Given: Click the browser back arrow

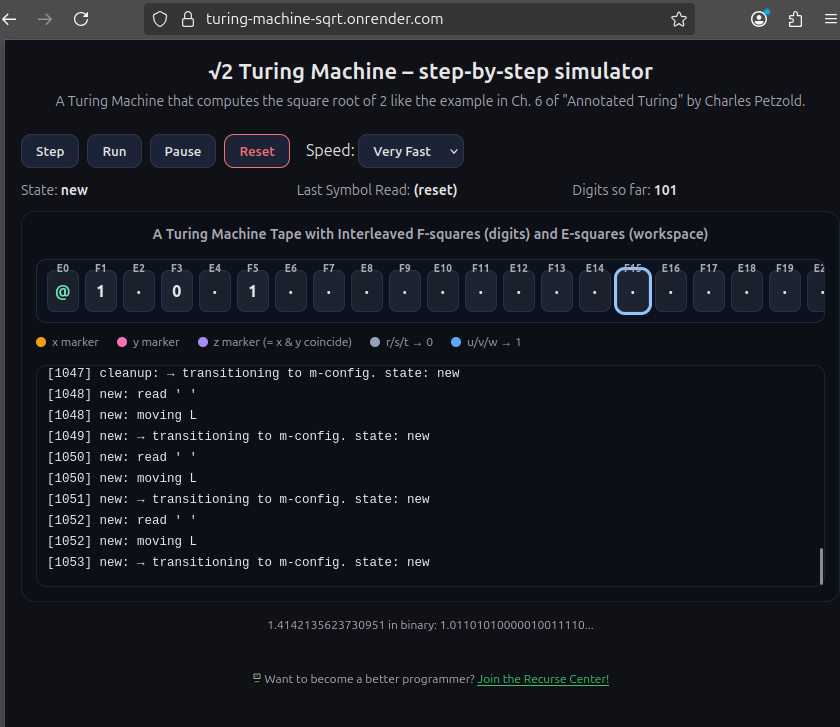Looking at the screenshot, I should tap(10, 19).
